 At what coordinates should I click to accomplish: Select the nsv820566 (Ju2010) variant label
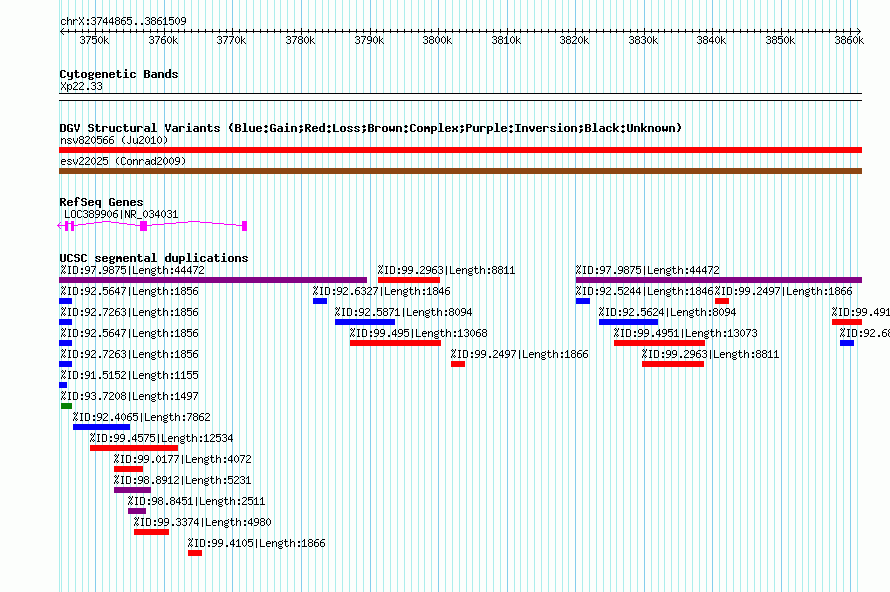pyautogui.click(x=114, y=140)
